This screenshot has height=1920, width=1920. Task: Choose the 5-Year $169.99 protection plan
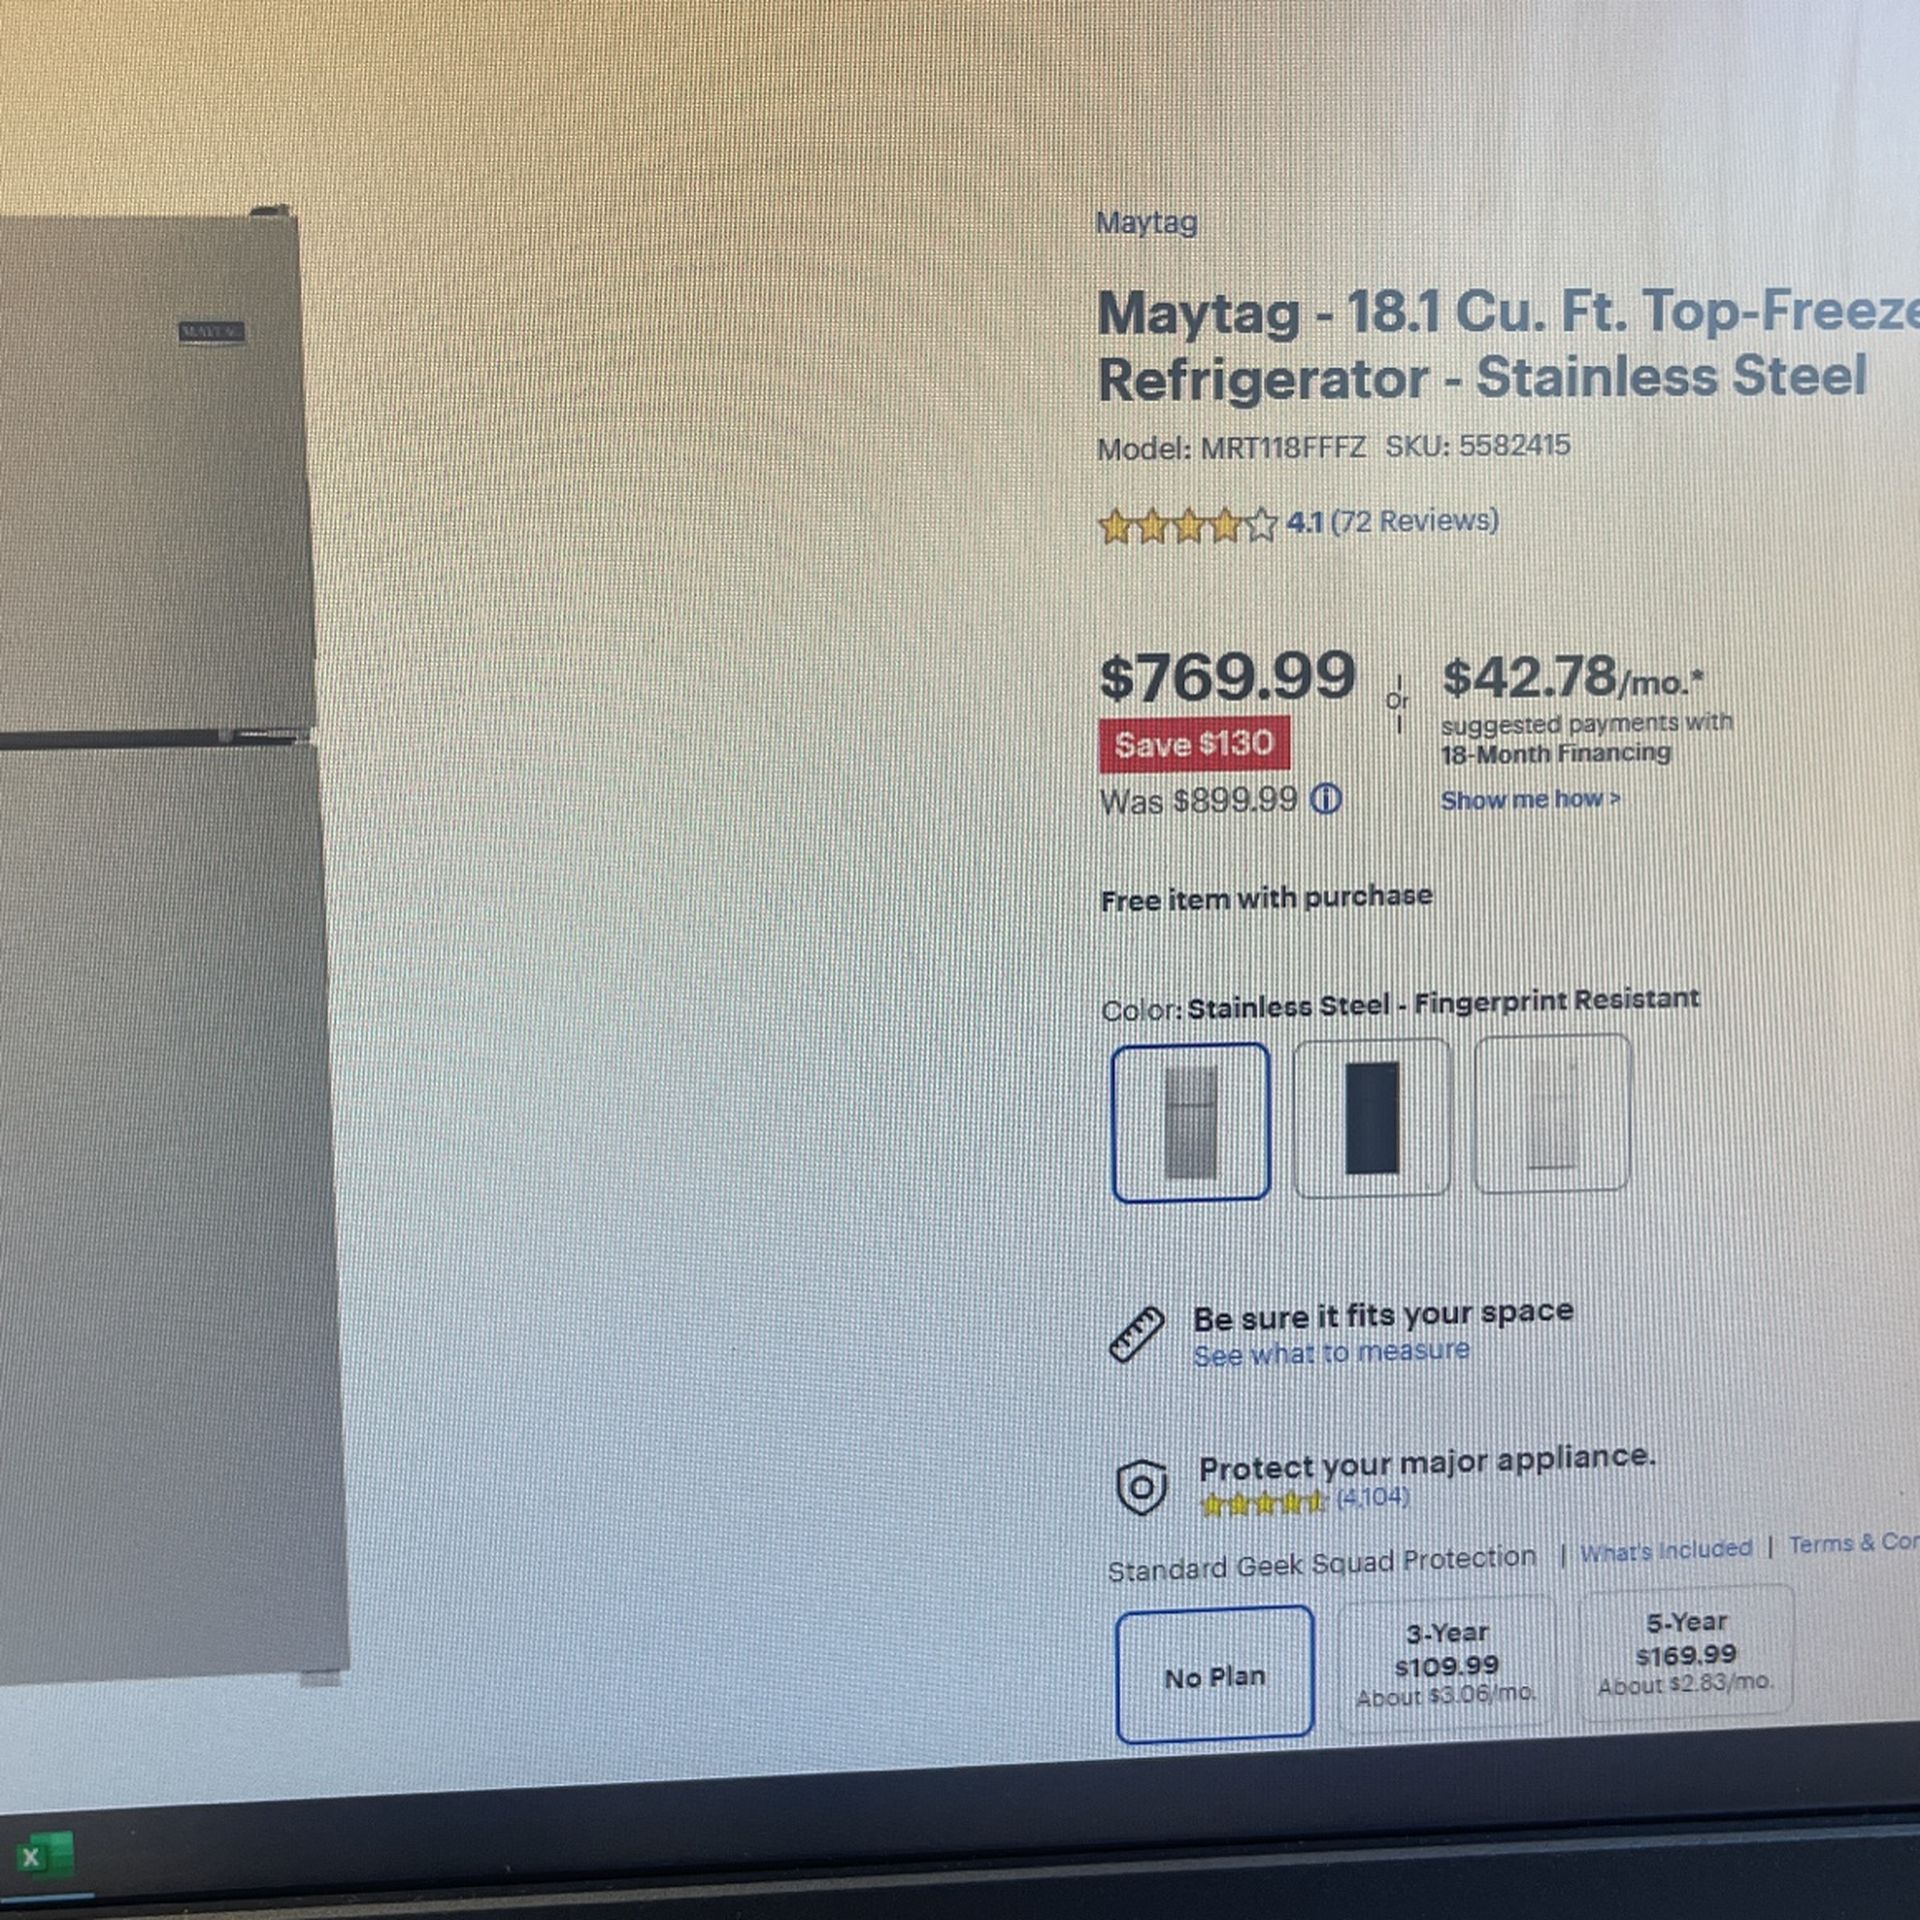click(1686, 1654)
